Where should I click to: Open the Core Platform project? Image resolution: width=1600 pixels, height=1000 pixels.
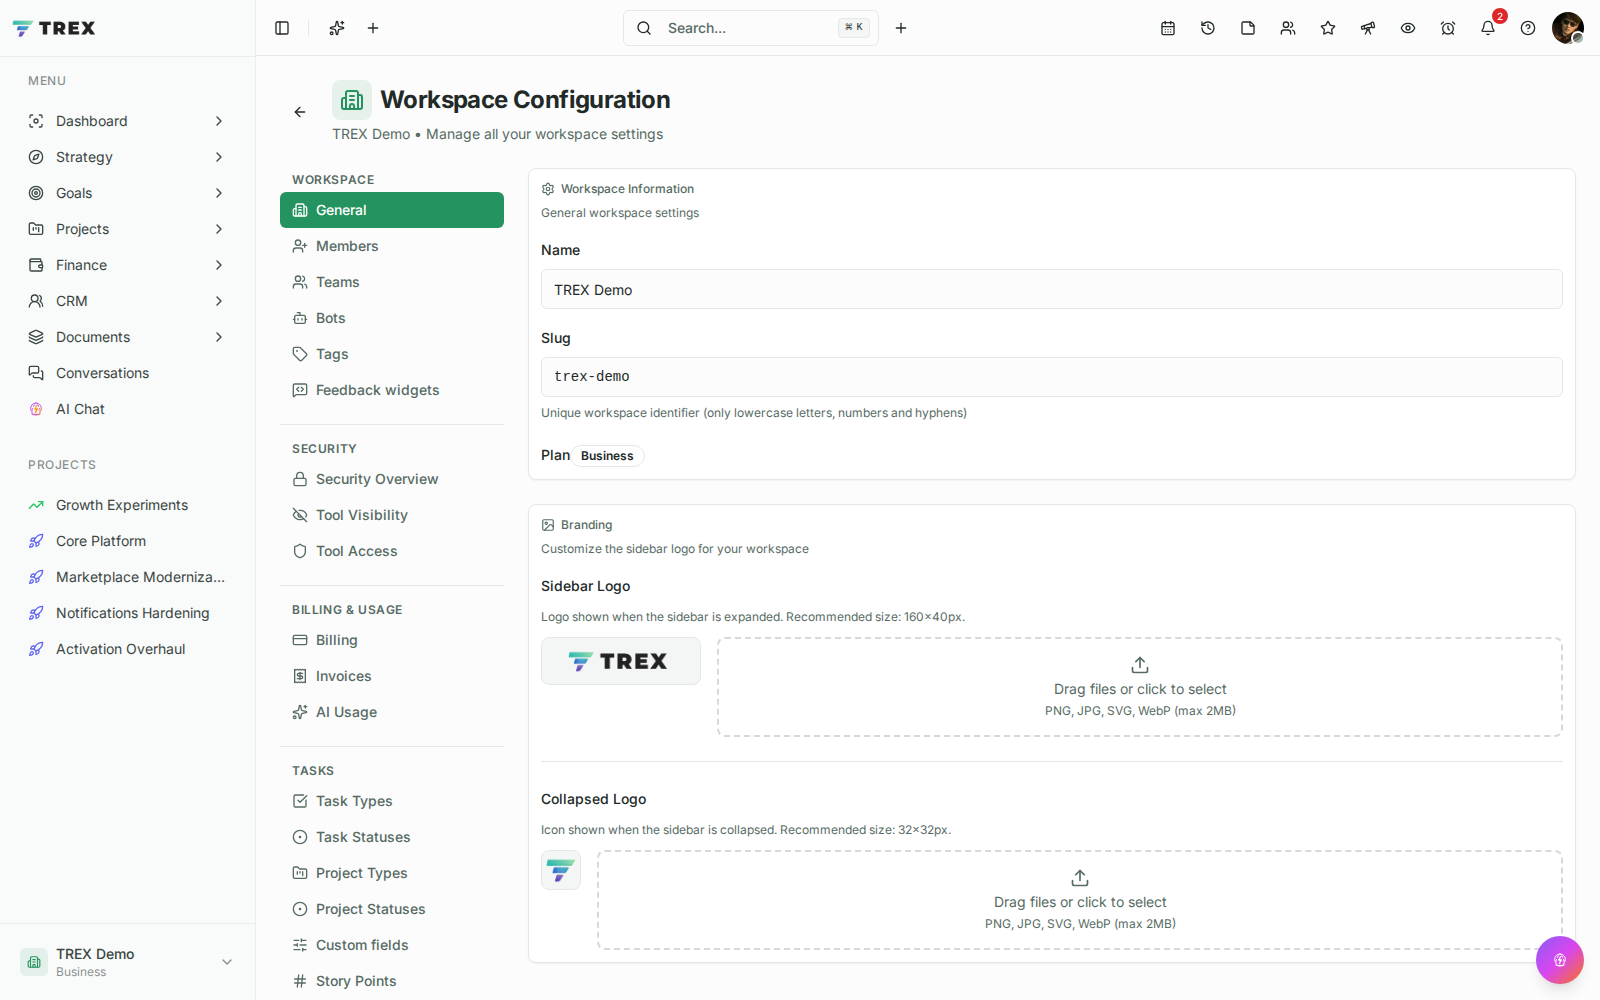127,541
